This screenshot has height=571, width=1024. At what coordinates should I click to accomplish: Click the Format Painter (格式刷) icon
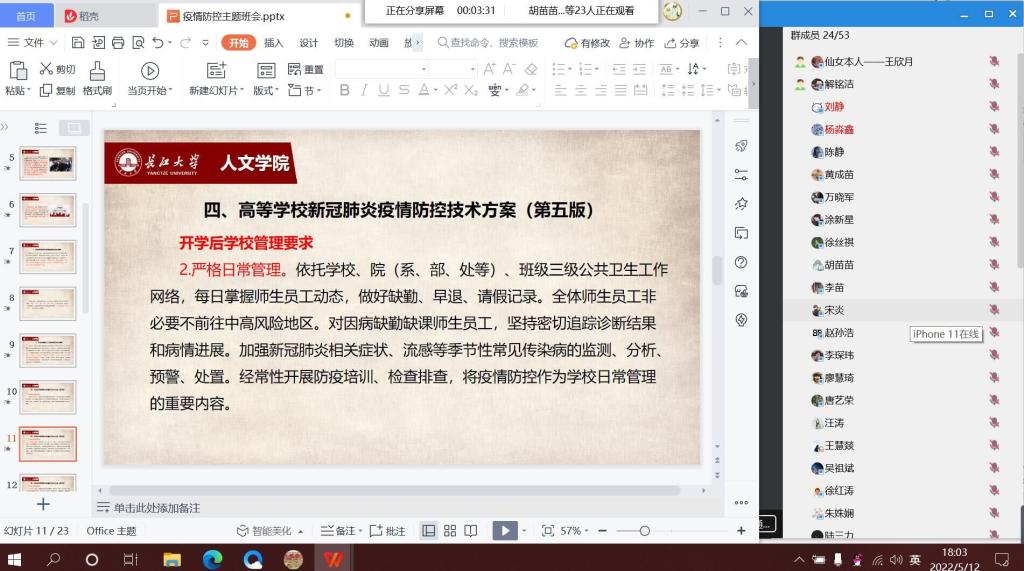[97, 71]
